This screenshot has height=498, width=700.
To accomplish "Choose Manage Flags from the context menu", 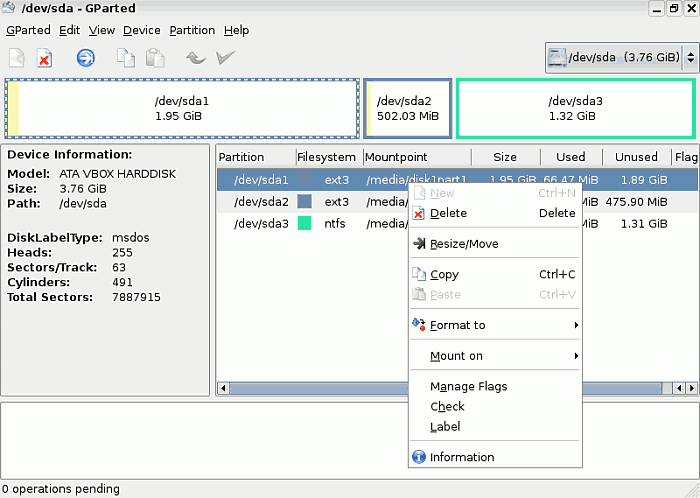I will [x=468, y=387].
